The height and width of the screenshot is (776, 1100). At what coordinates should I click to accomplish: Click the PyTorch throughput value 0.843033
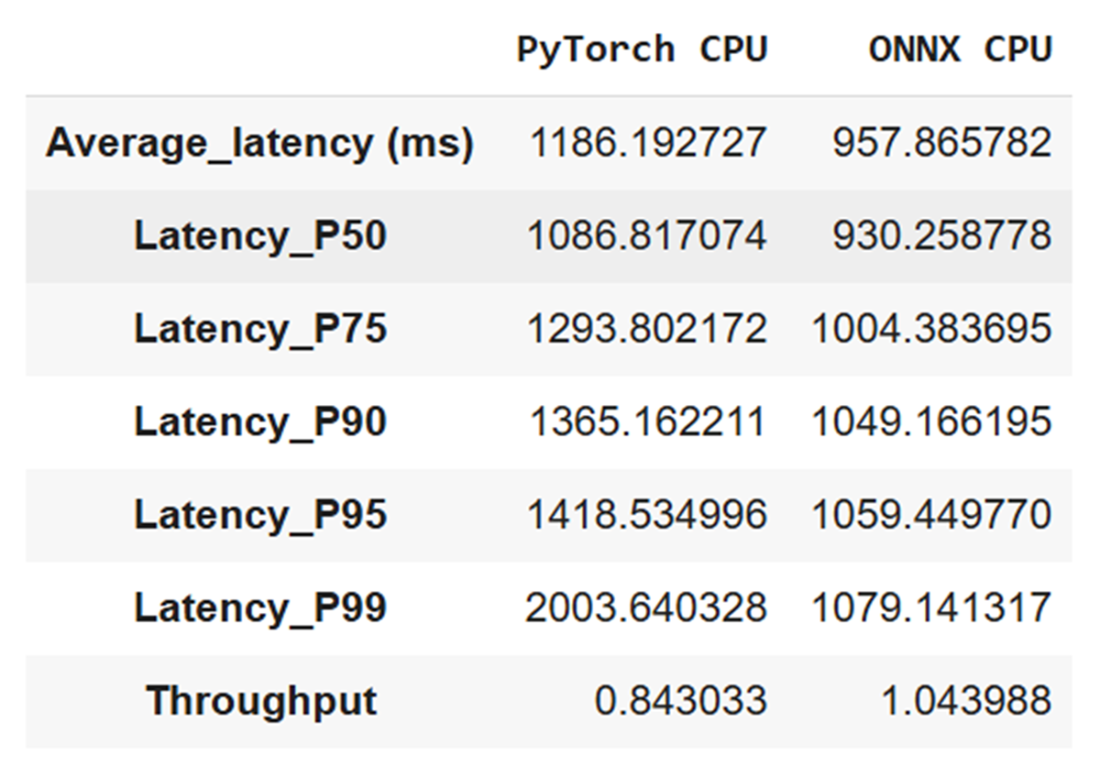680,700
